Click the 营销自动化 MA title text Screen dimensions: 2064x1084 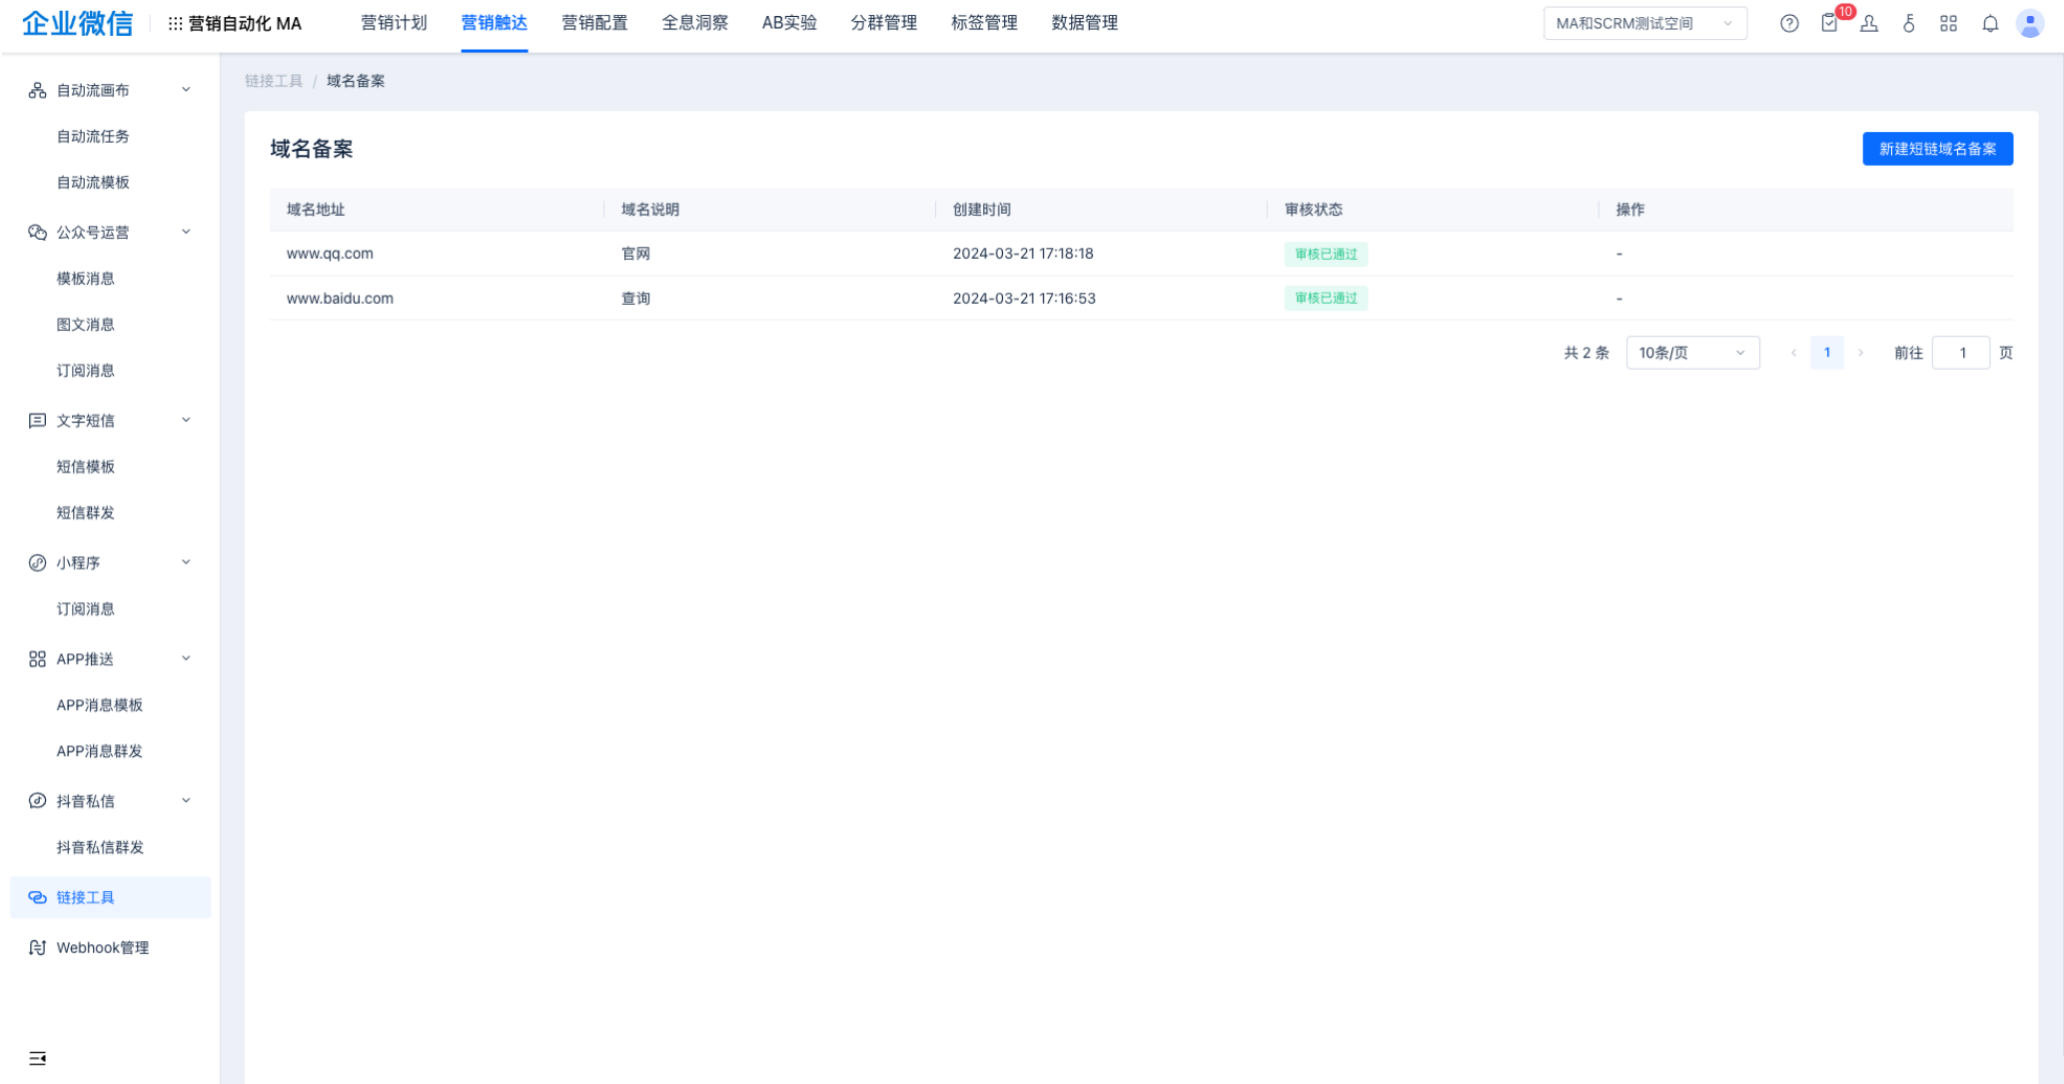(x=245, y=23)
